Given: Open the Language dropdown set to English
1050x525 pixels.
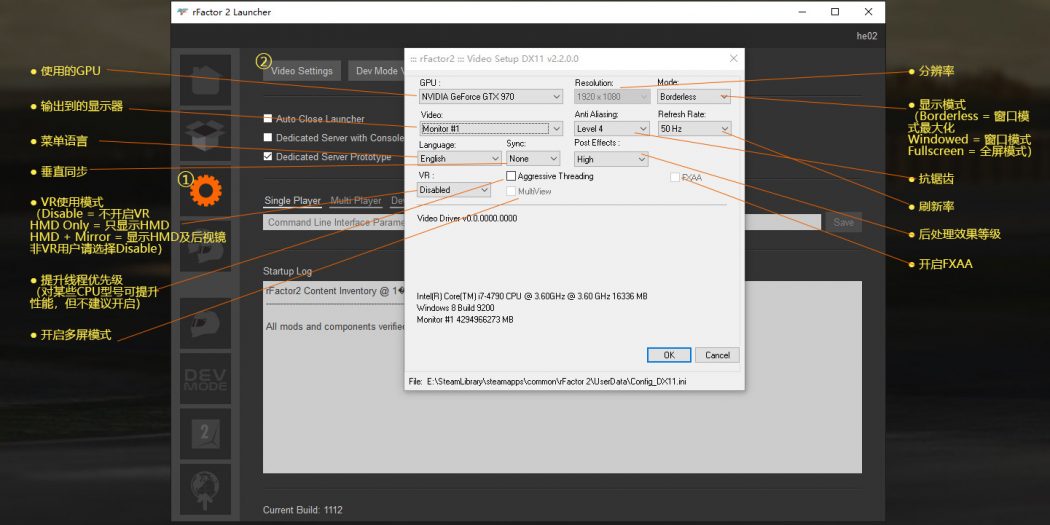Looking at the screenshot, I should [460, 159].
